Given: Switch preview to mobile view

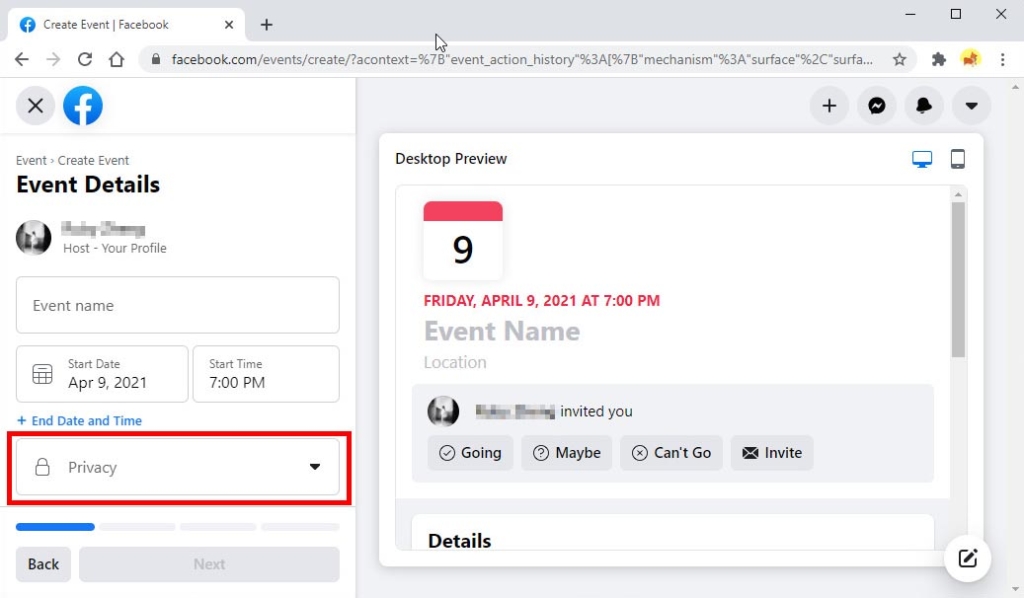Looking at the screenshot, I should (x=957, y=158).
